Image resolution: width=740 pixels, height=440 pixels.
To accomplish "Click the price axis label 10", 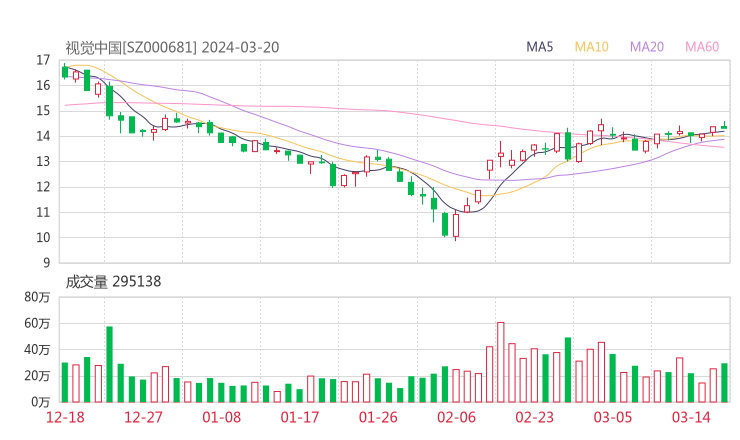I will tap(43, 238).
